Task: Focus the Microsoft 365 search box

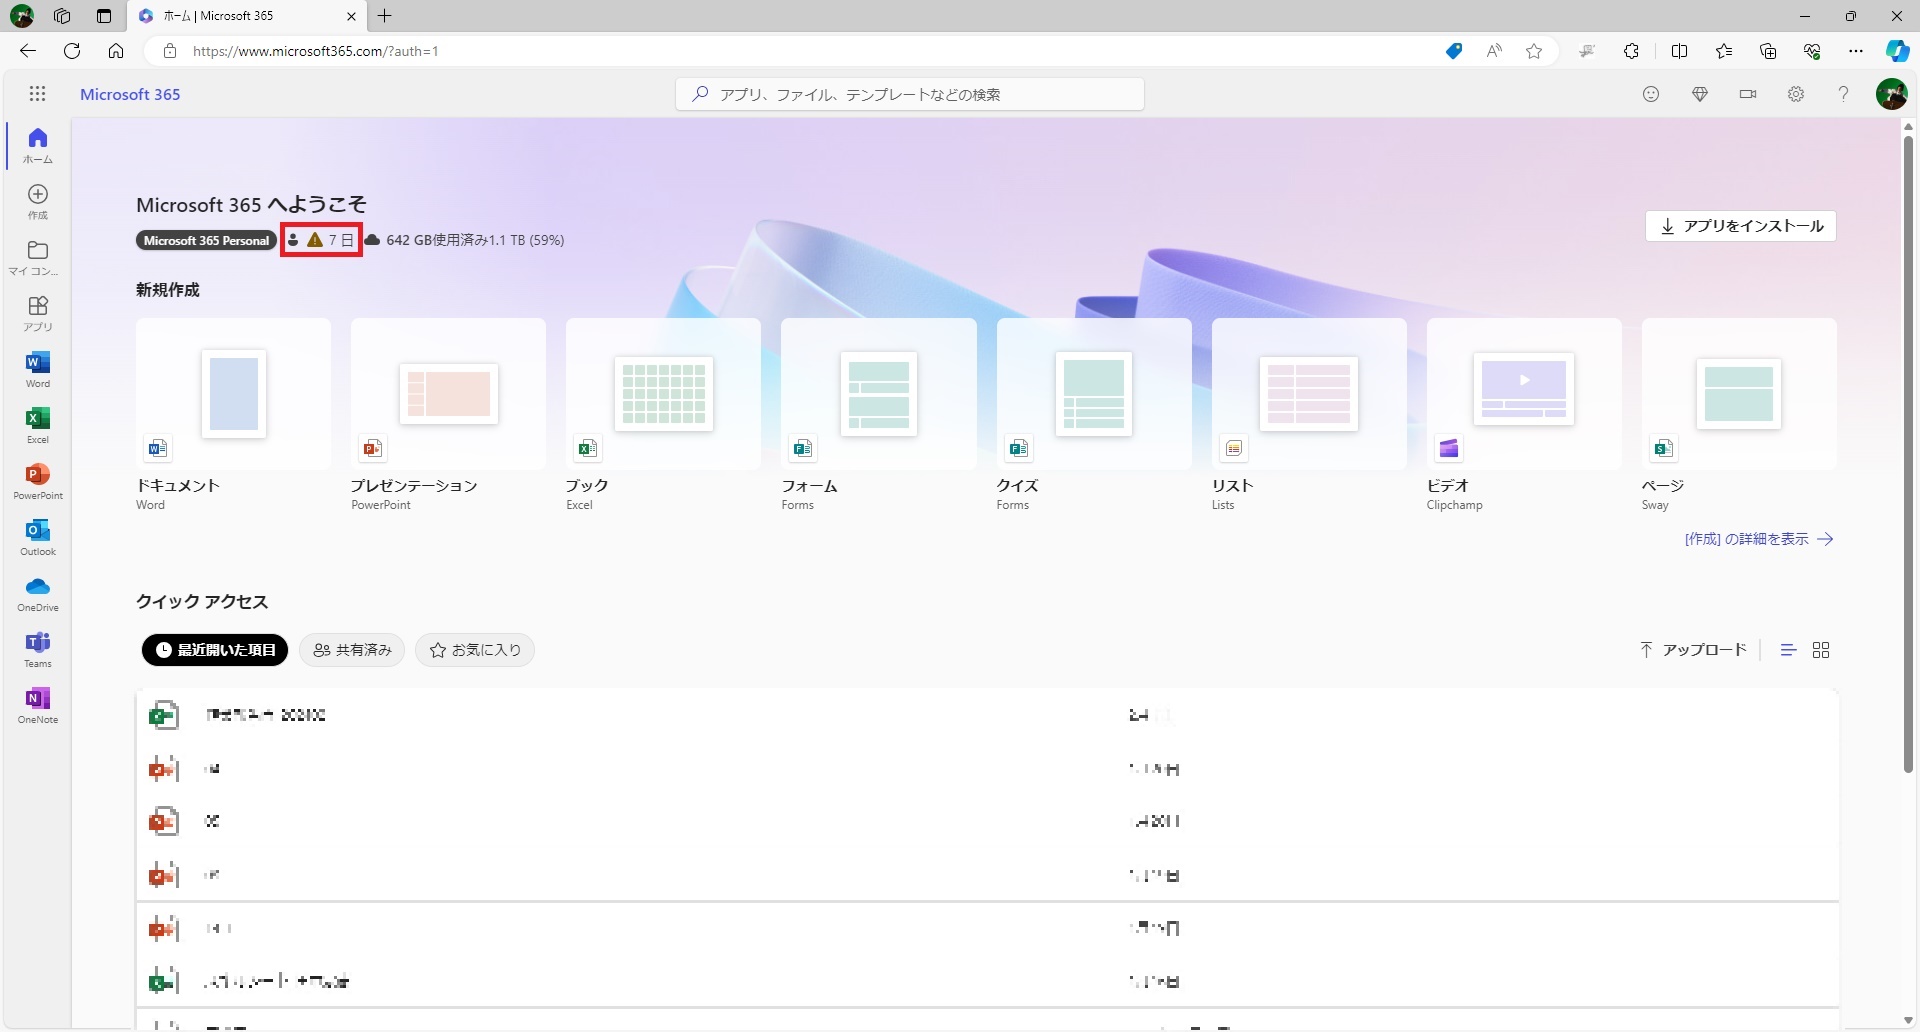Action: (x=910, y=94)
